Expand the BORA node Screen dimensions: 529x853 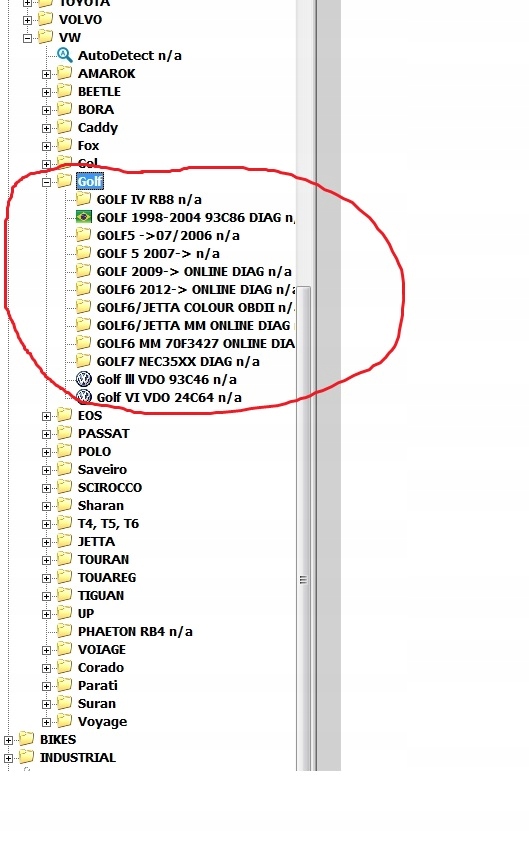(46, 110)
